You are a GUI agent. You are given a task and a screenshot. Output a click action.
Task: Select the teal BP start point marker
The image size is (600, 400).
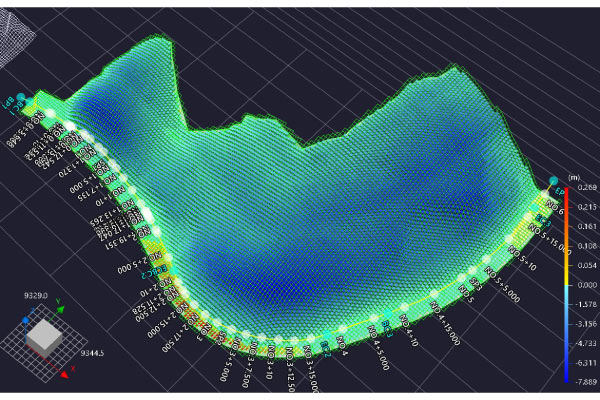coord(21,98)
